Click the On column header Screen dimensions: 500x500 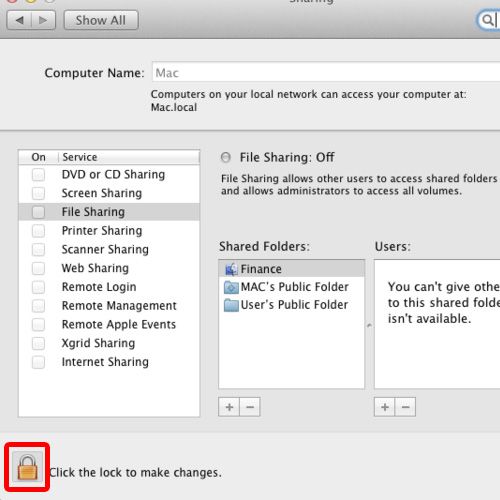click(x=39, y=157)
